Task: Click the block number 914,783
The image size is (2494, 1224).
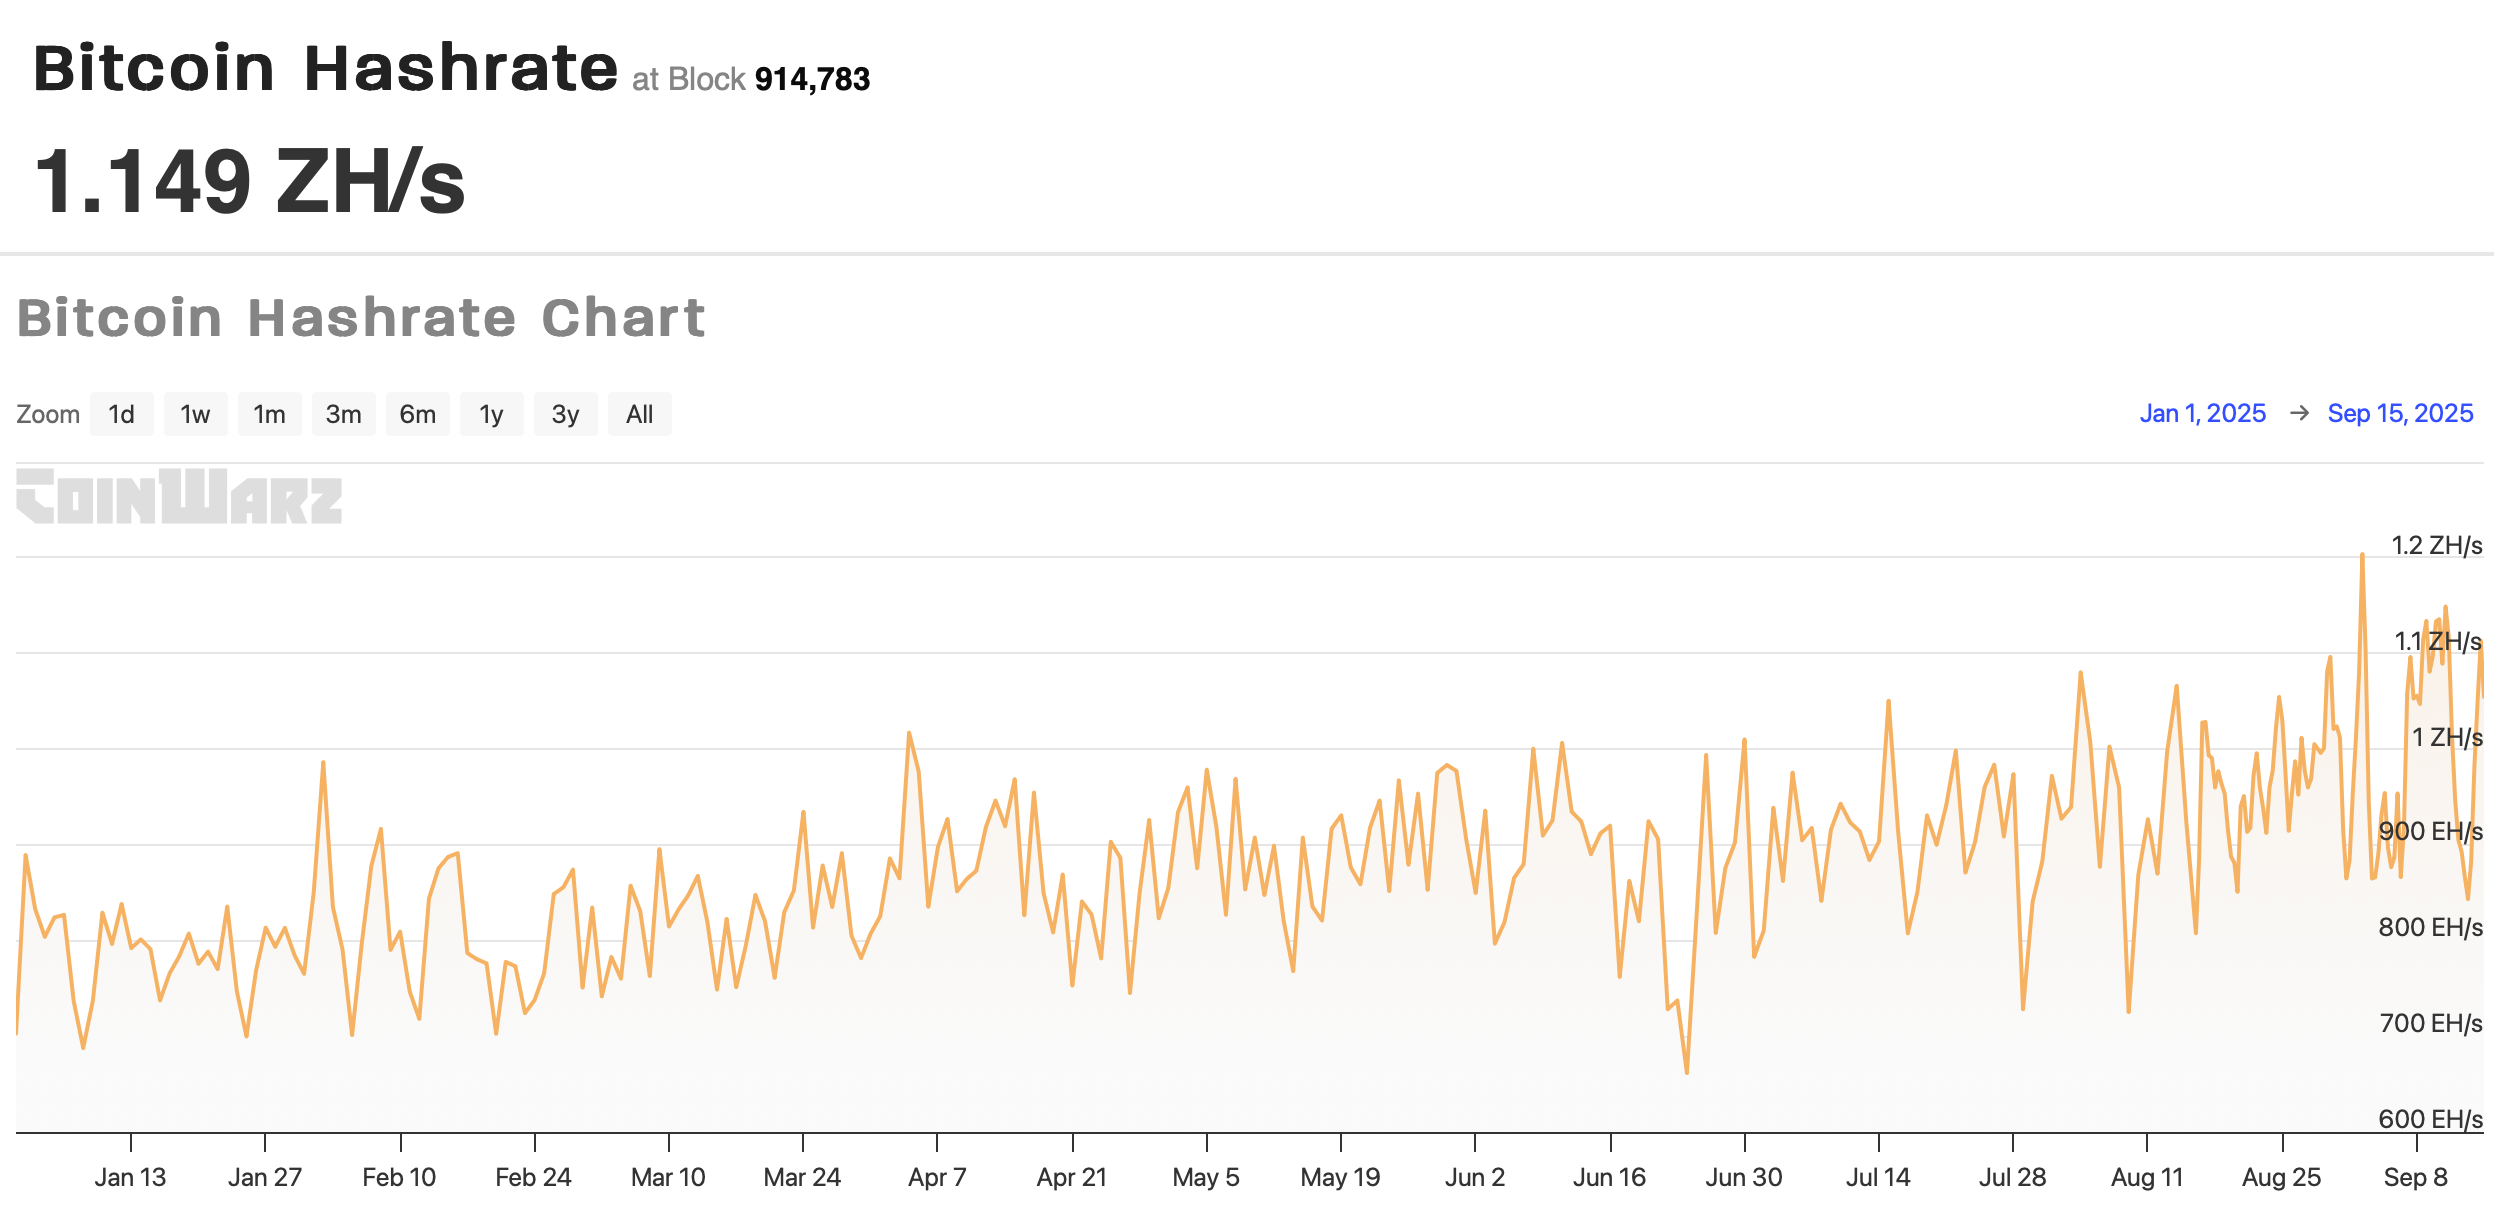Action: pyautogui.click(x=812, y=79)
